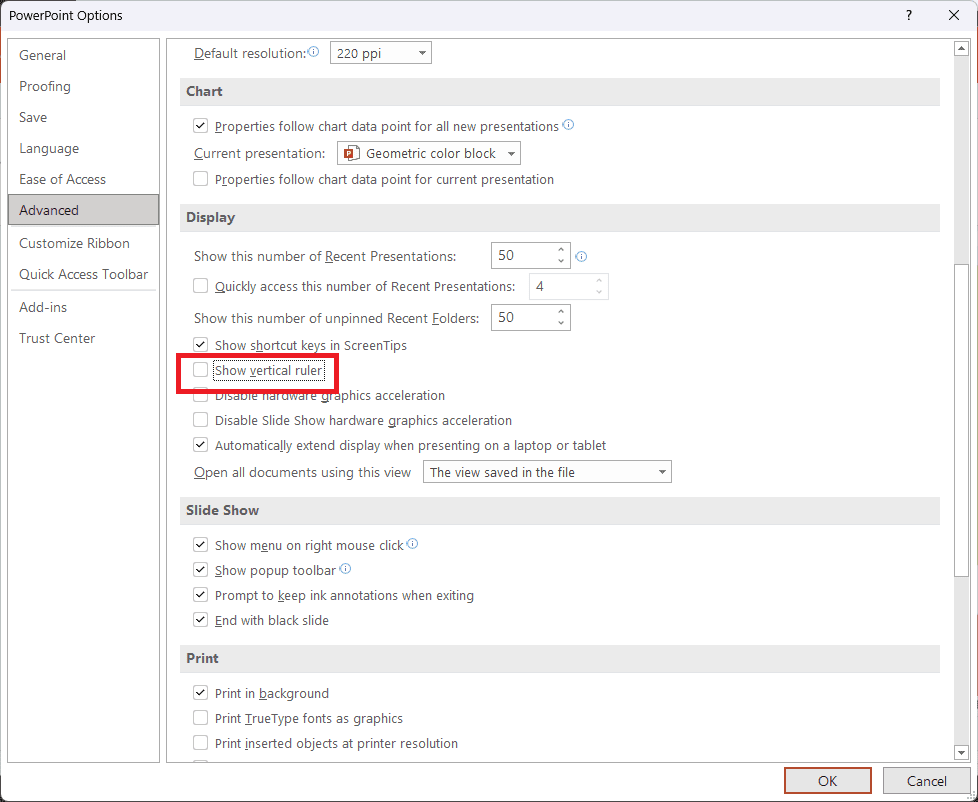
Task: Click the info icon beside Recent Presentations count
Action: pos(581,257)
